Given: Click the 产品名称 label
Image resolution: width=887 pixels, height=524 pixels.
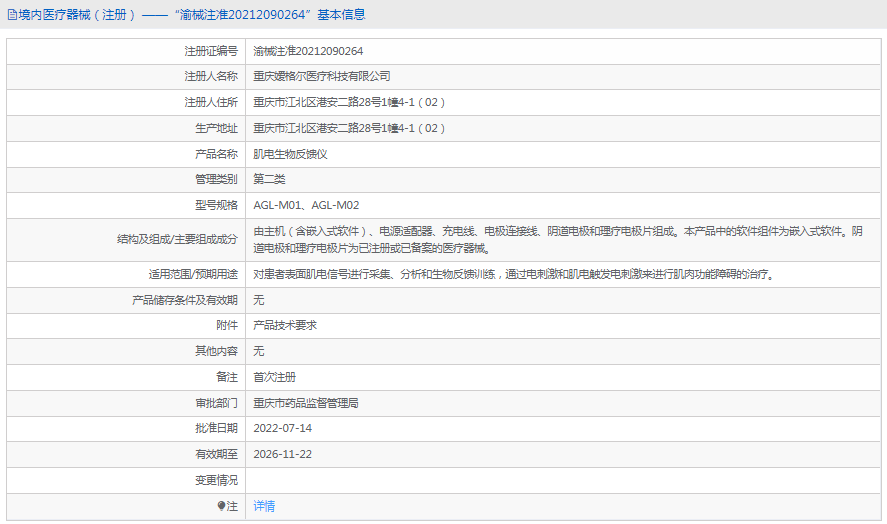Looking at the screenshot, I should (217, 154).
